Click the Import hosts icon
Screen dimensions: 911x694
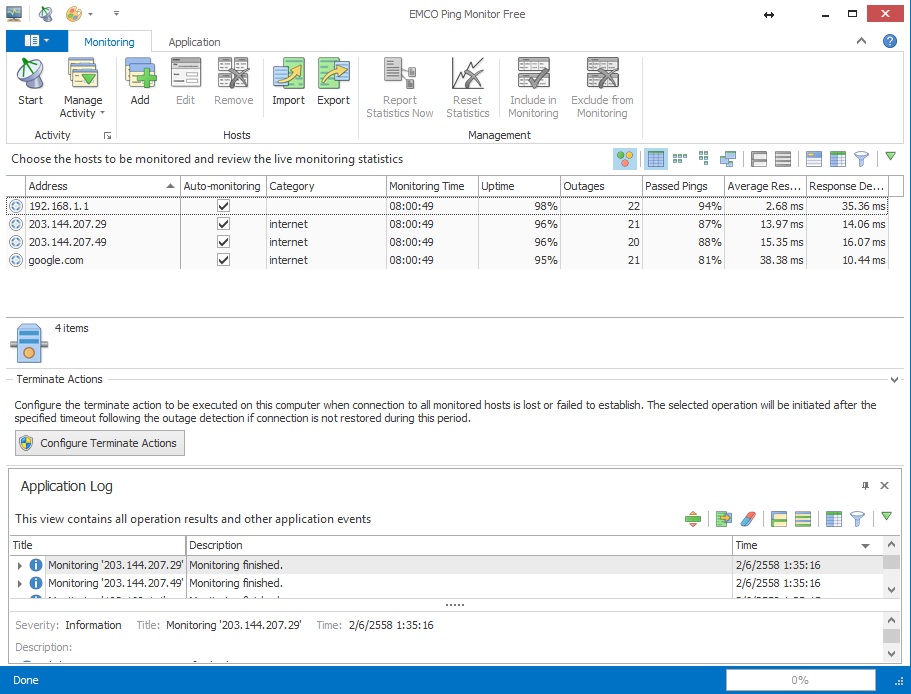pyautogui.click(x=288, y=82)
